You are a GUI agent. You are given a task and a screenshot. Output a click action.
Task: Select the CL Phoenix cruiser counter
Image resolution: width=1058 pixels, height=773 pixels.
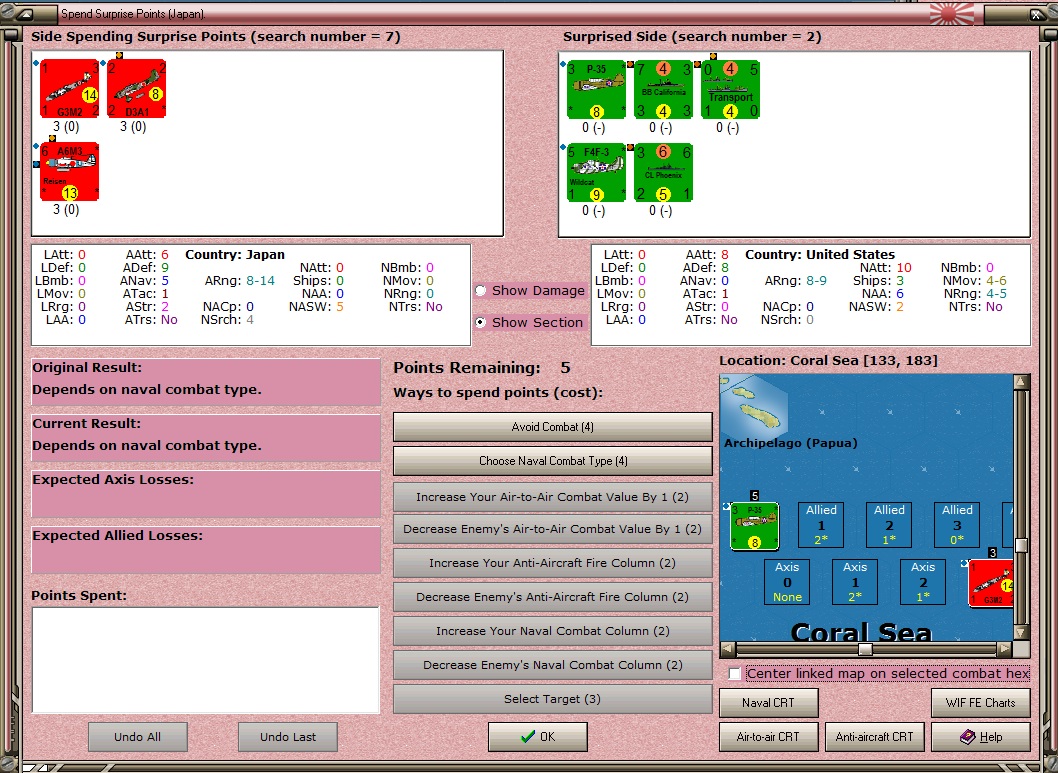pyautogui.click(x=663, y=172)
